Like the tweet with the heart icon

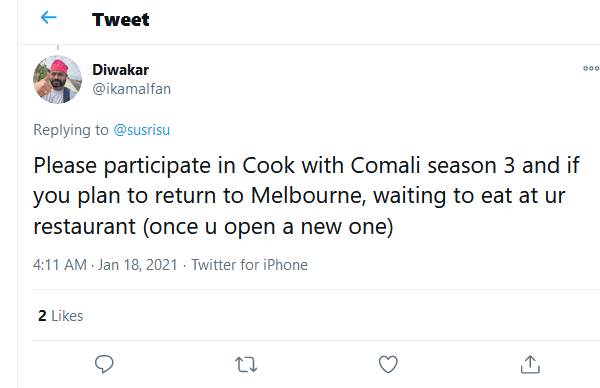(388, 364)
